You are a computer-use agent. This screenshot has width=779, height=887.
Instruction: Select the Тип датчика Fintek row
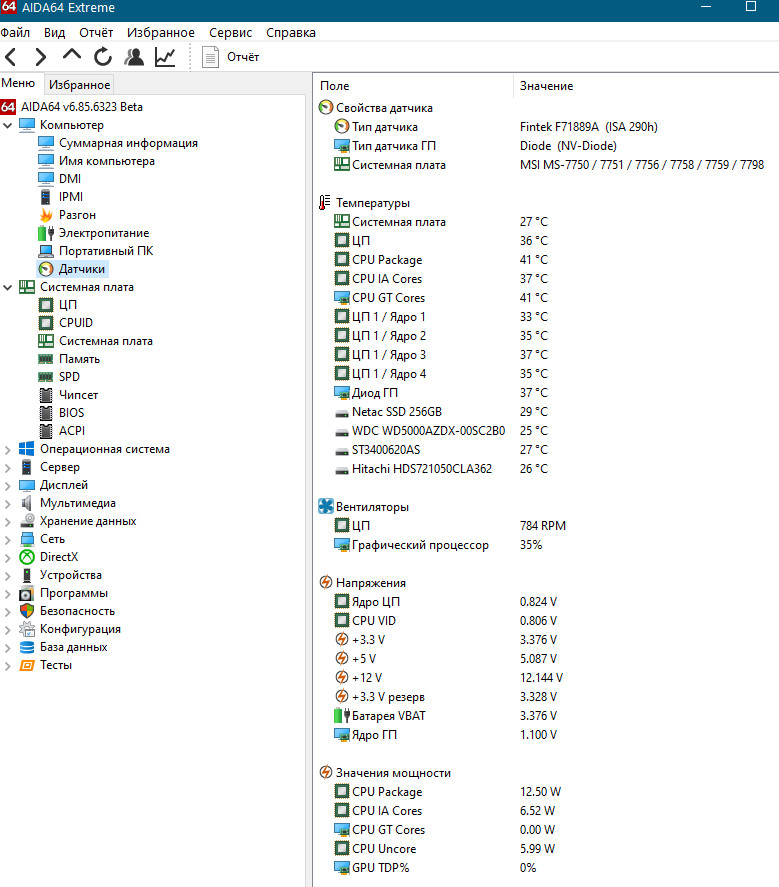coord(545,127)
